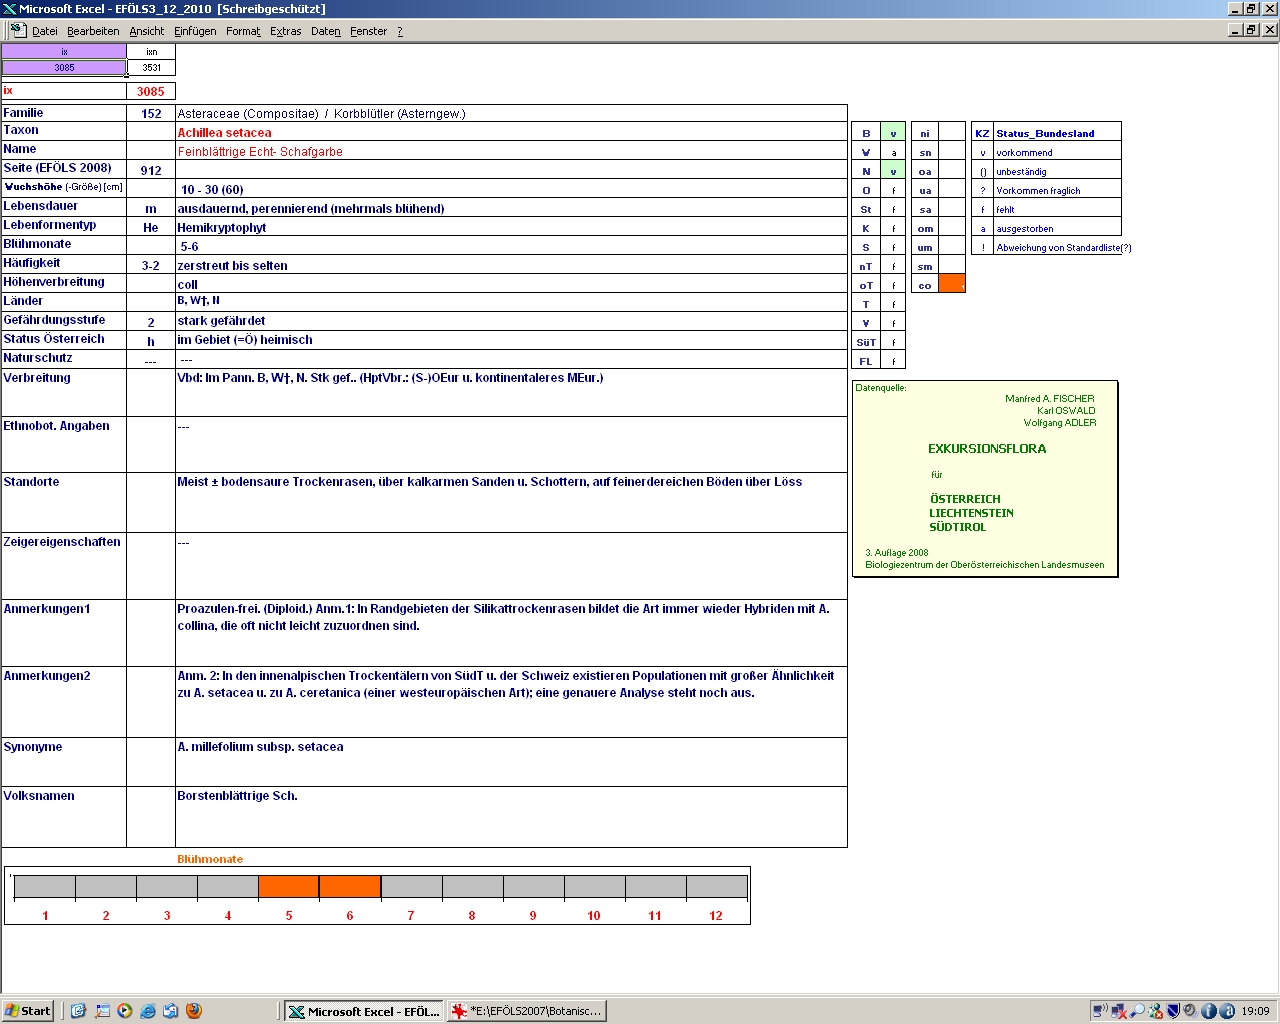Click the Standorte description text

[489, 482]
